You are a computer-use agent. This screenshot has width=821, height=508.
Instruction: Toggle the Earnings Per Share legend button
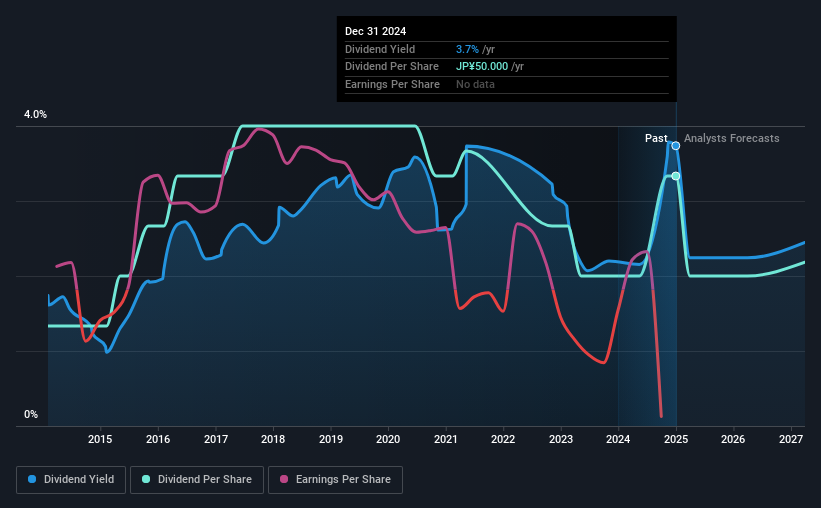click(x=336, y=480)
